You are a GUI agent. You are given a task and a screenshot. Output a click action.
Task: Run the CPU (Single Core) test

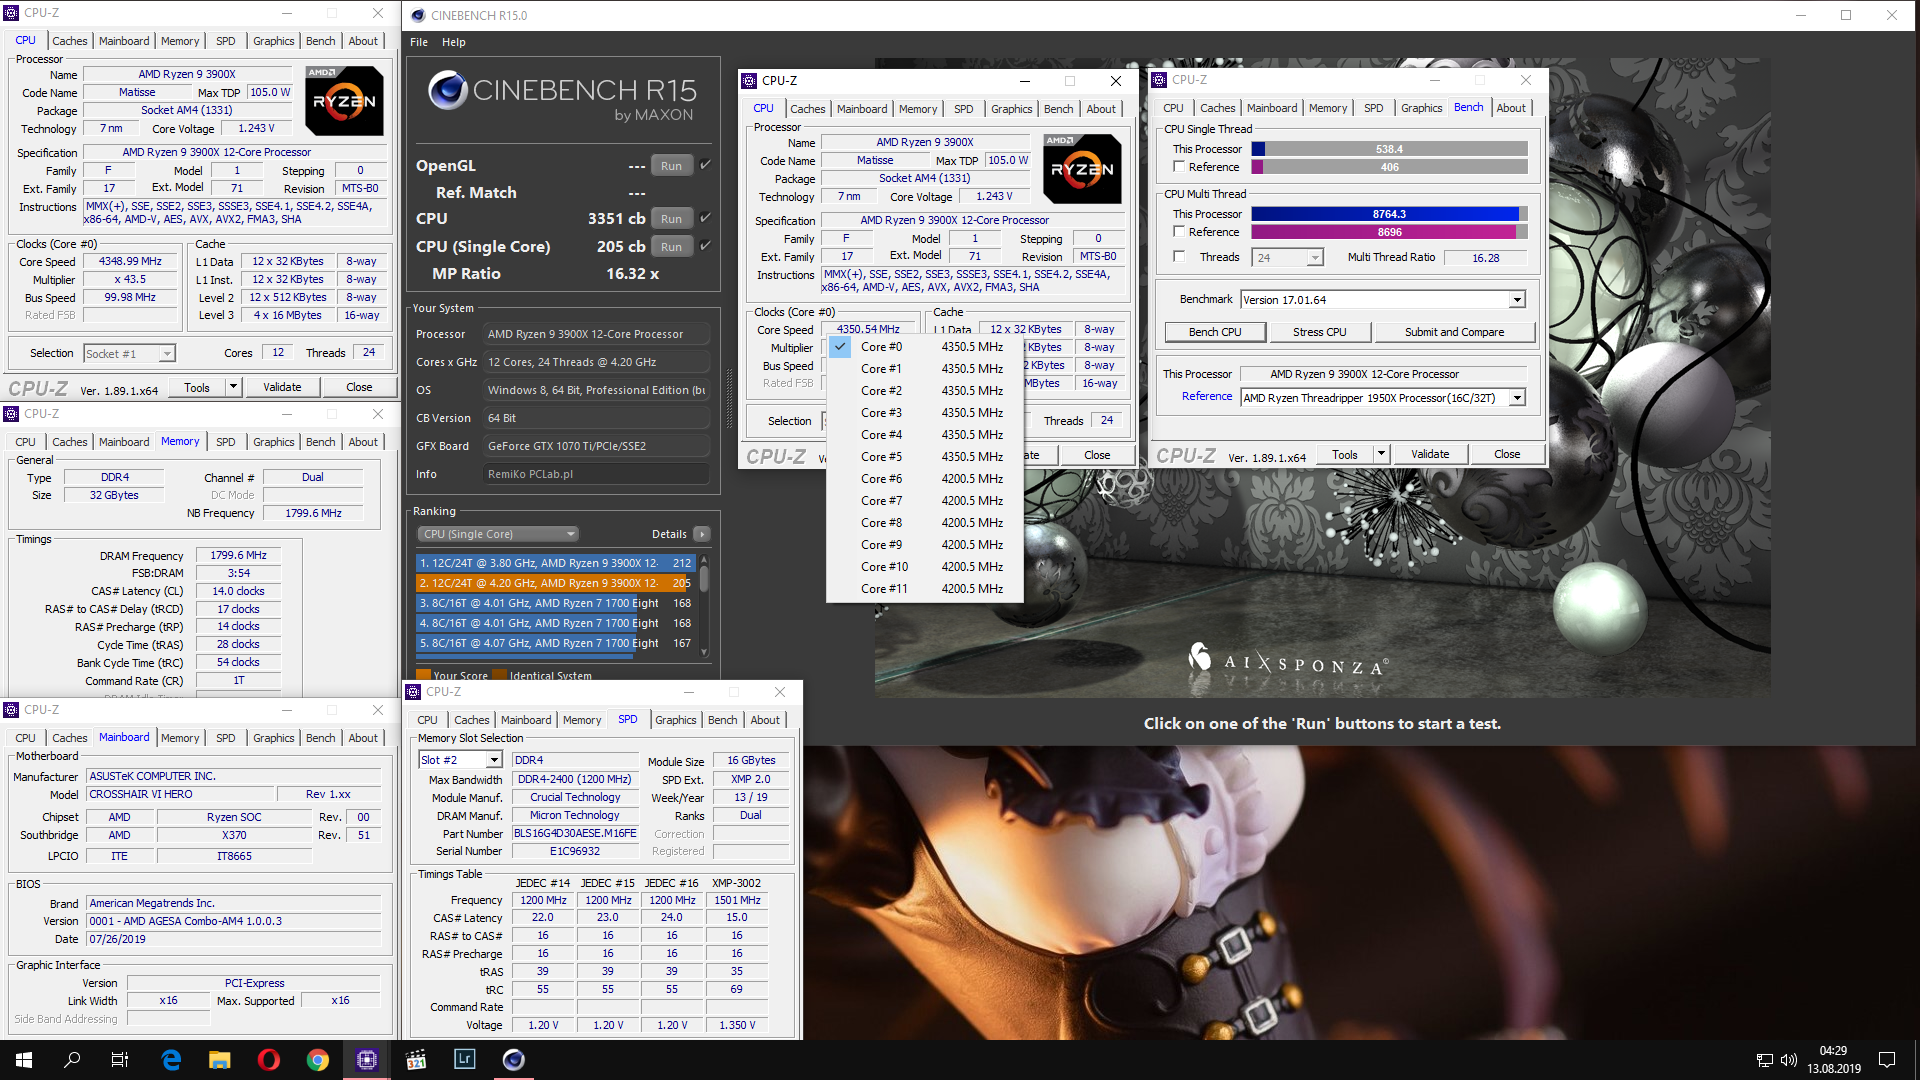[671, 247]
